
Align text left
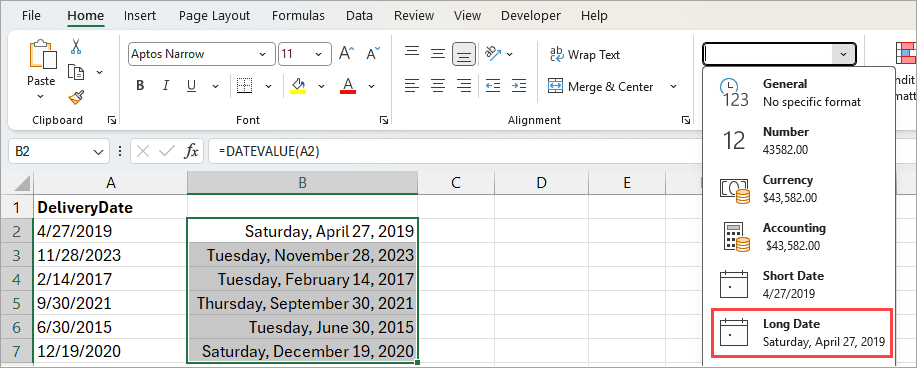coord(412,86)
